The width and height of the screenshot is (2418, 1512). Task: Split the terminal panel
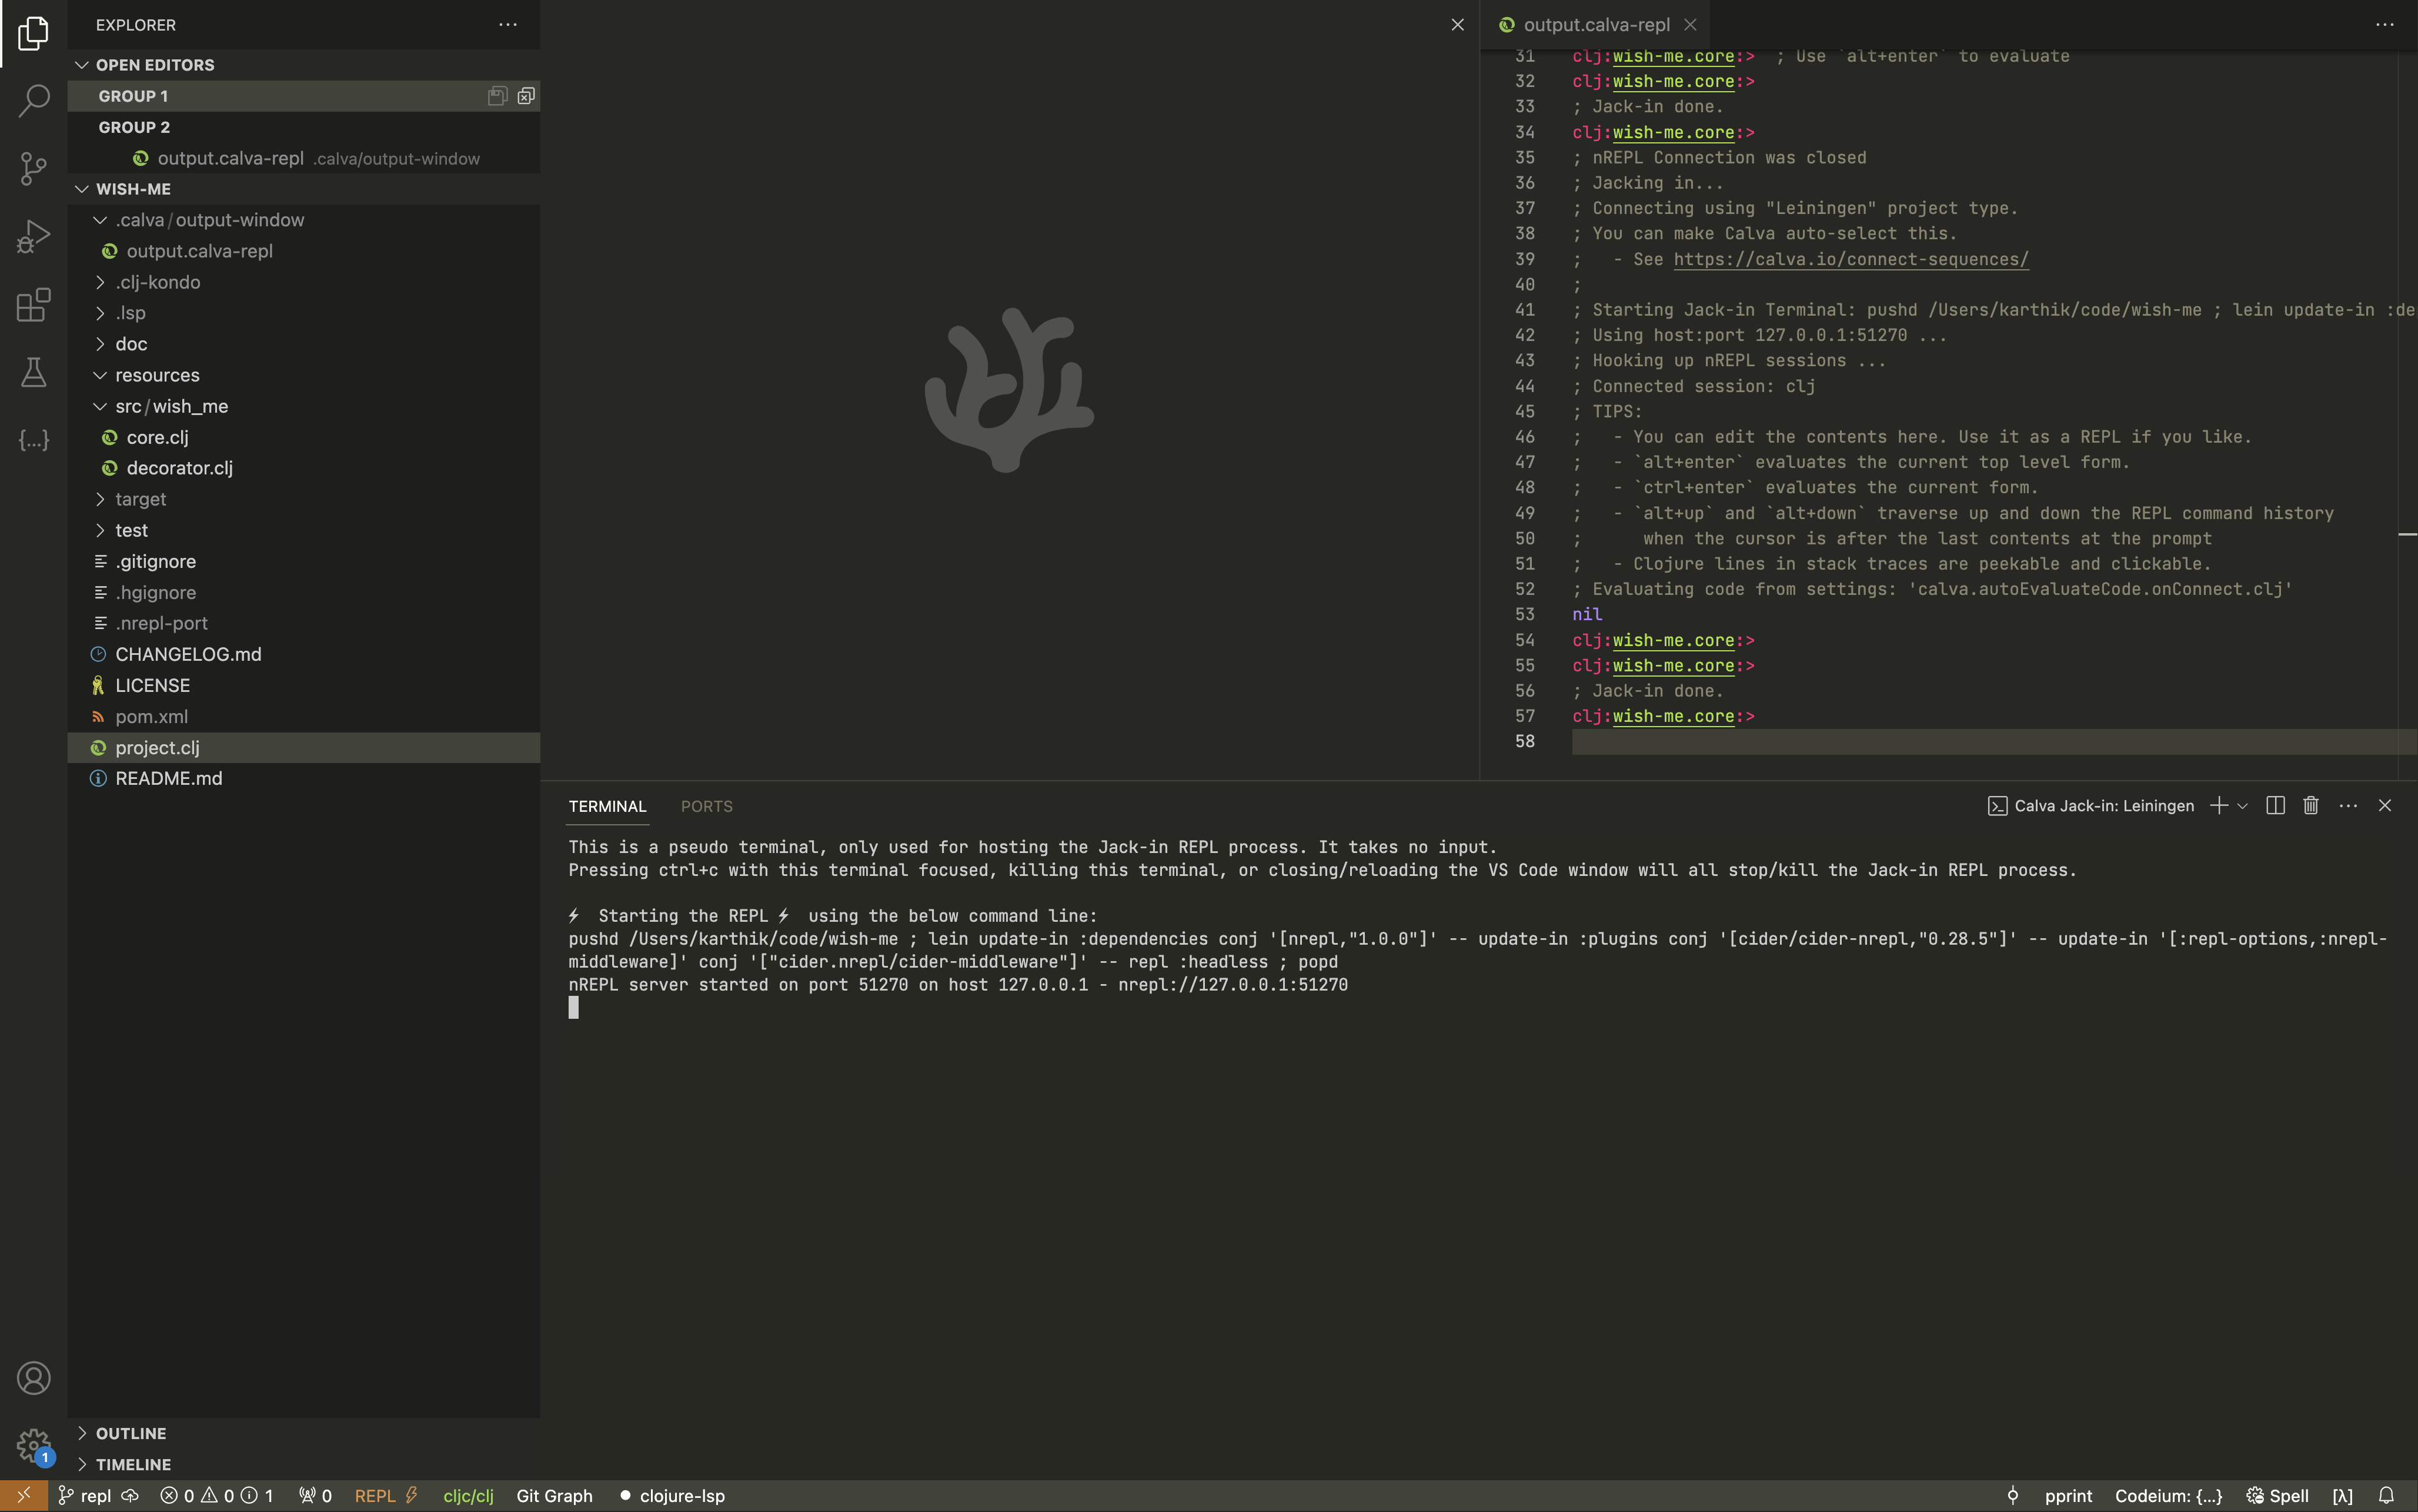click(2275, 806)
